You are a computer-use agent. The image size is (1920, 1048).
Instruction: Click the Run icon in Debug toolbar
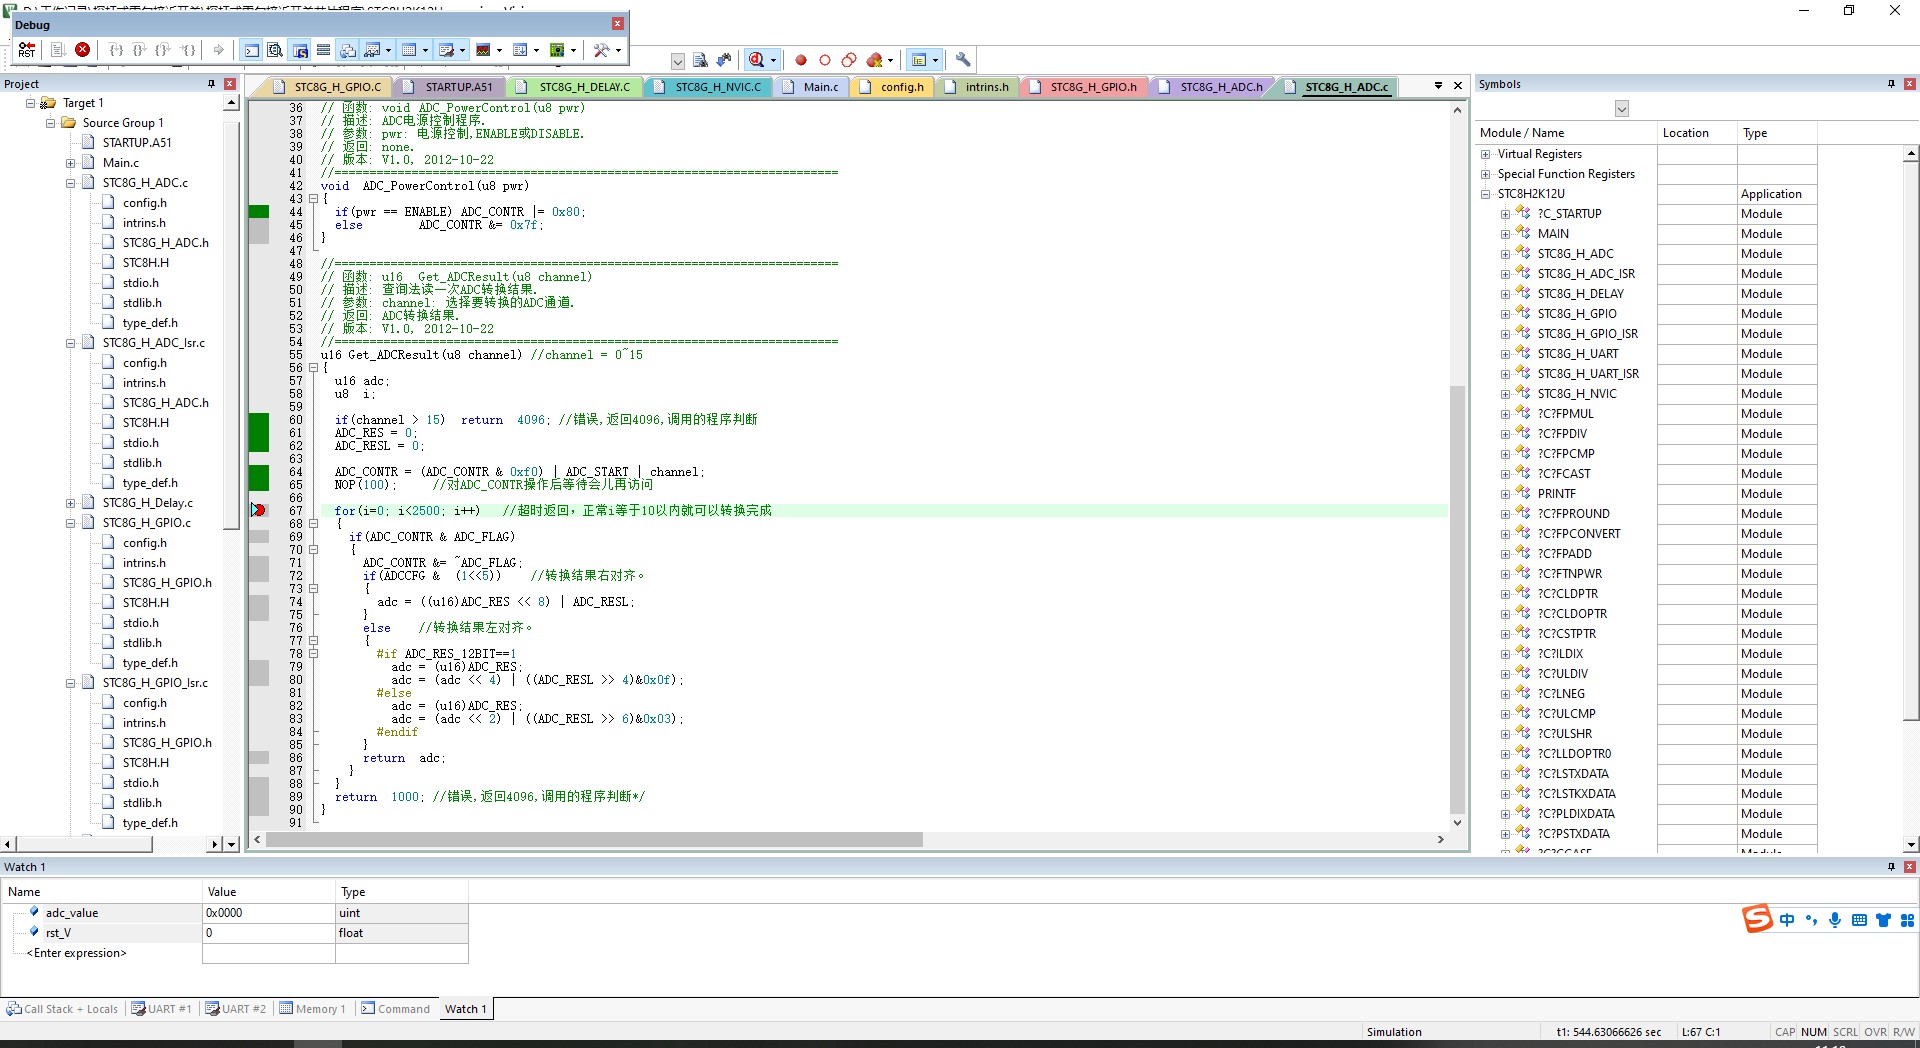point(58,50)
